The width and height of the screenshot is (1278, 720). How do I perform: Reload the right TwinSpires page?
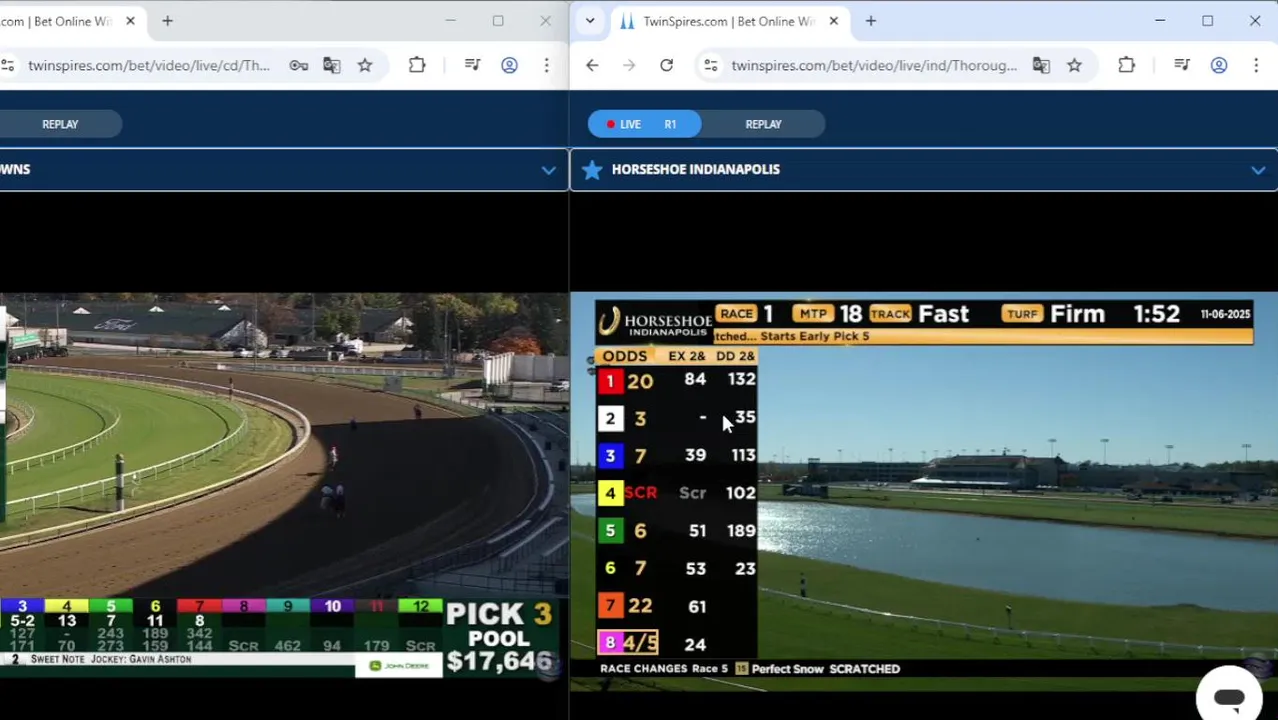pos(666,65)
